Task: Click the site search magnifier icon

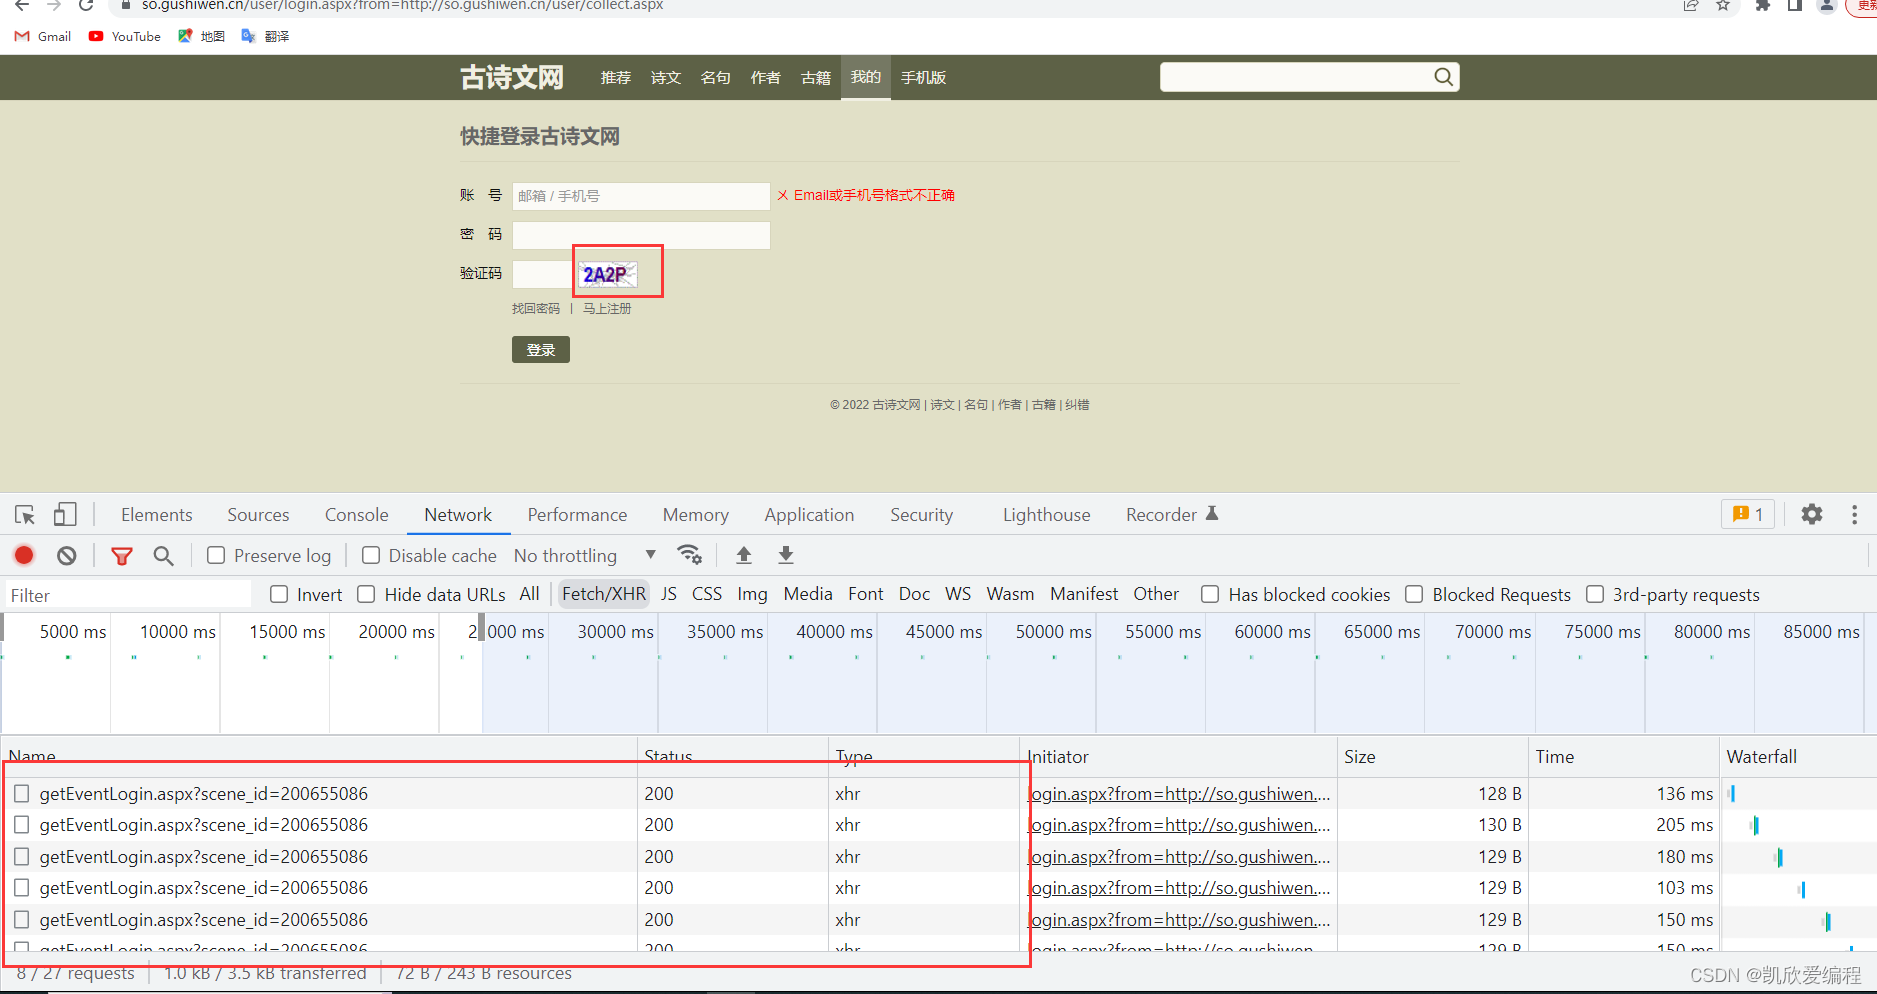Action: pos(1443,77)
